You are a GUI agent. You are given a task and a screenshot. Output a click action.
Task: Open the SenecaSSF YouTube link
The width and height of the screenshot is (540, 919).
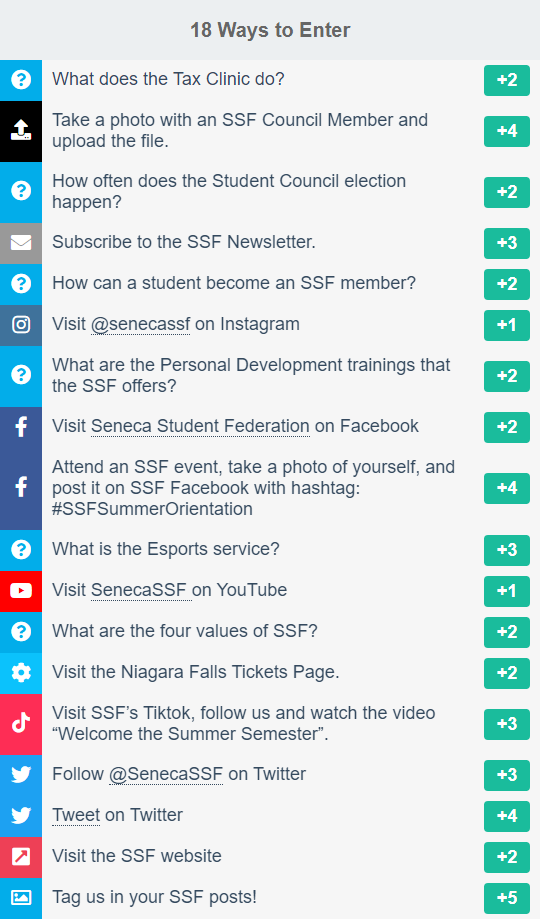(x=139, y=590)
